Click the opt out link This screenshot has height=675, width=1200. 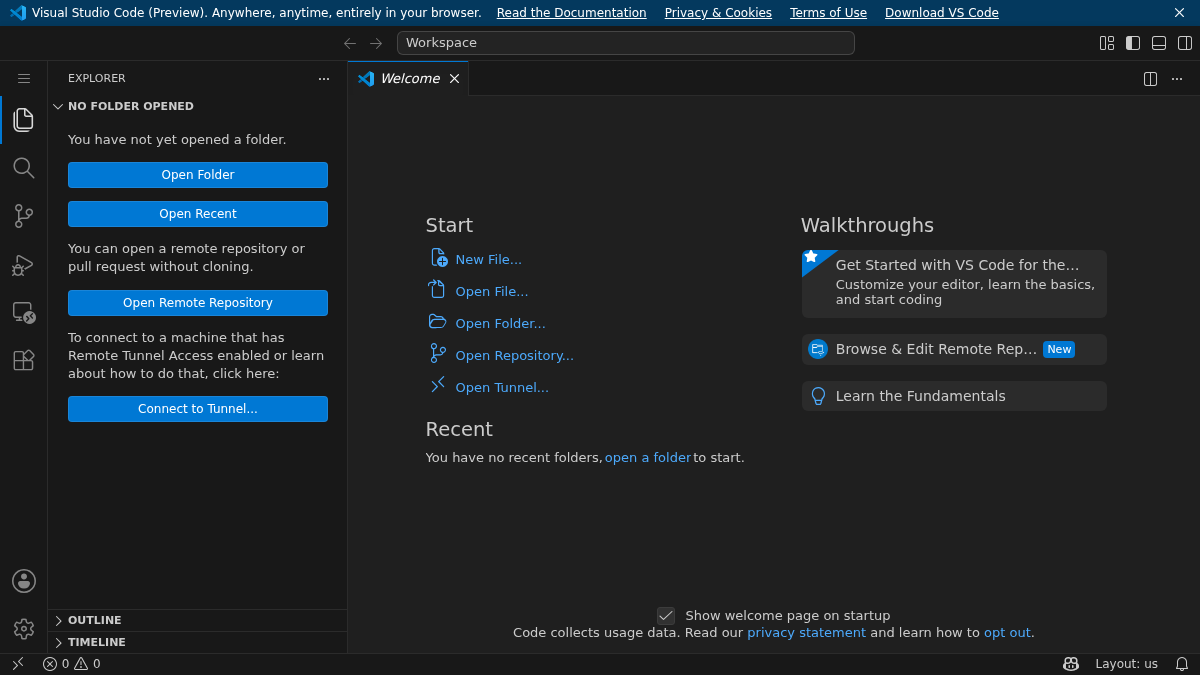[1007, 633]
